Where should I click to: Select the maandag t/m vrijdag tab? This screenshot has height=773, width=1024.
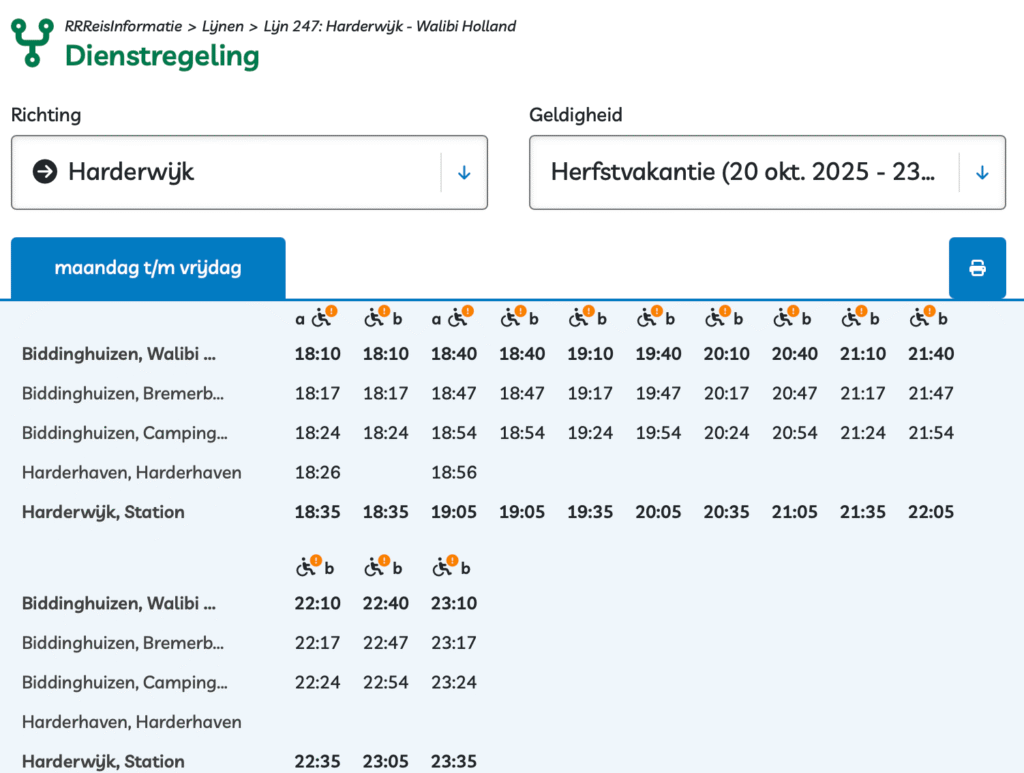click(x=148, y=268)
